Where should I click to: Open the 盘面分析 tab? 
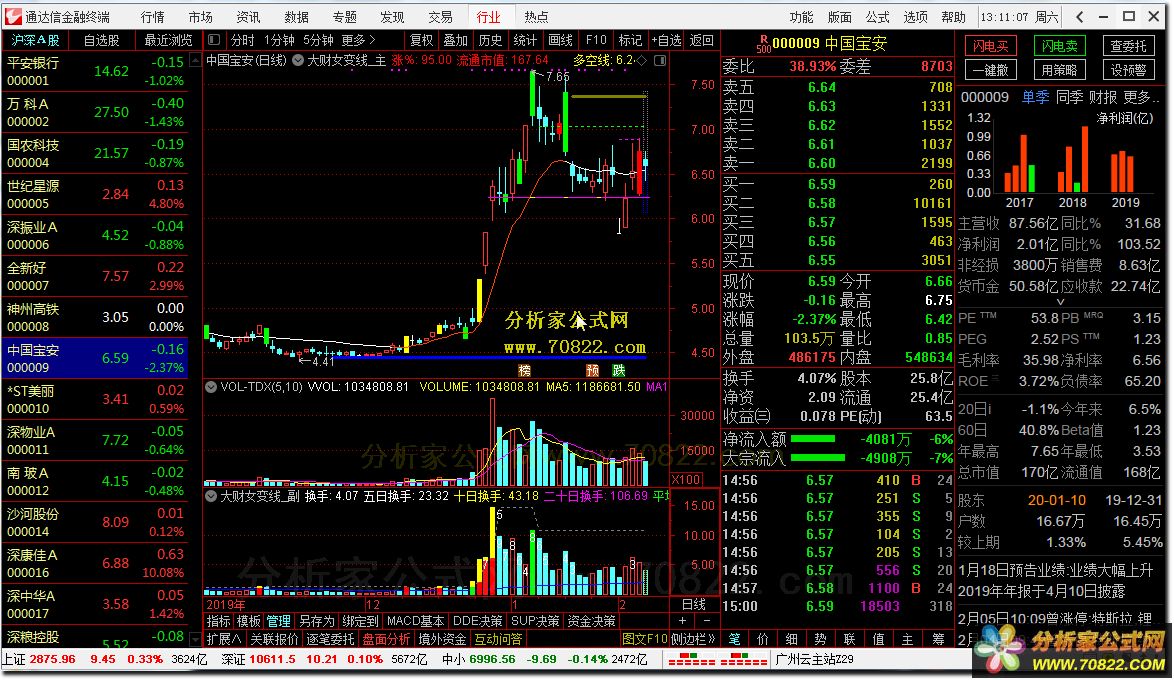tap(386, 639)
